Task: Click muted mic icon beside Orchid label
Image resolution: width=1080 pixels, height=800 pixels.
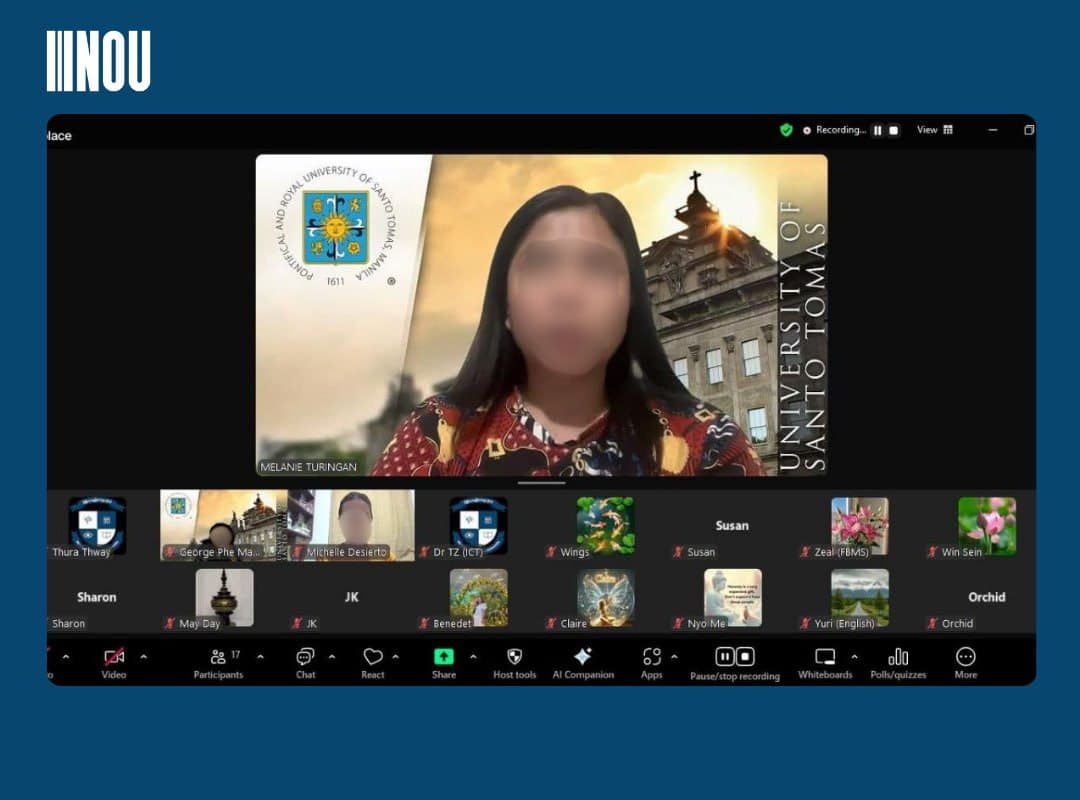Action: pyautogui.click(x=932, y=624)
